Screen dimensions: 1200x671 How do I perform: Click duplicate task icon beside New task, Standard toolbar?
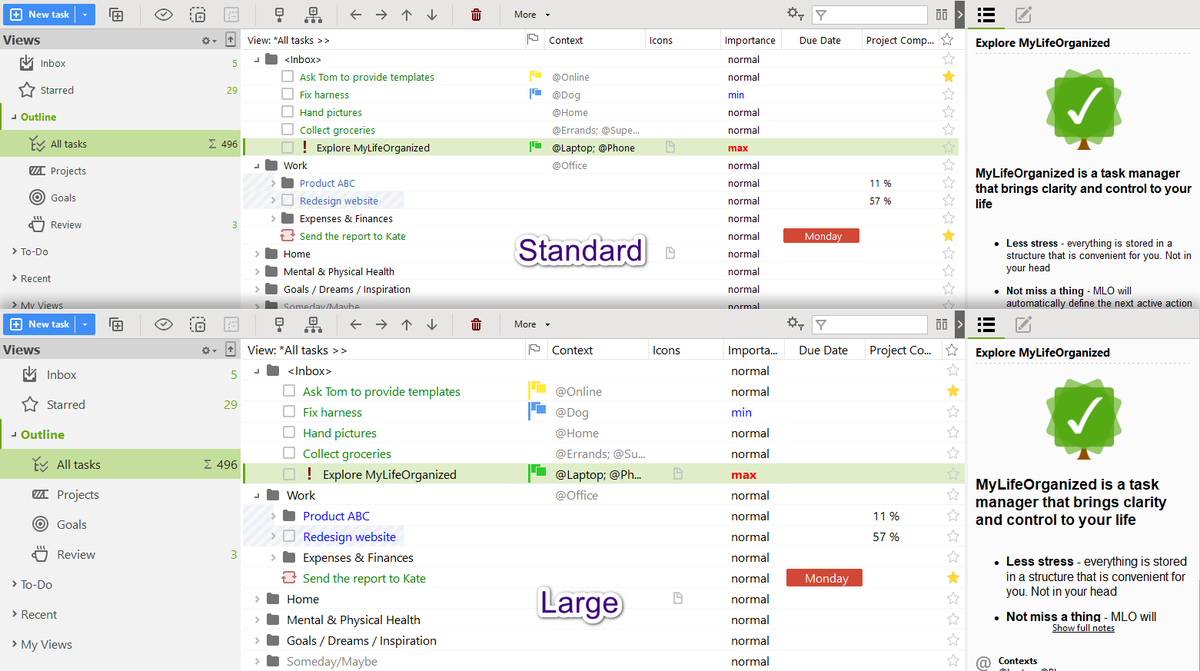pyautogui.click(x=116, y=15)
